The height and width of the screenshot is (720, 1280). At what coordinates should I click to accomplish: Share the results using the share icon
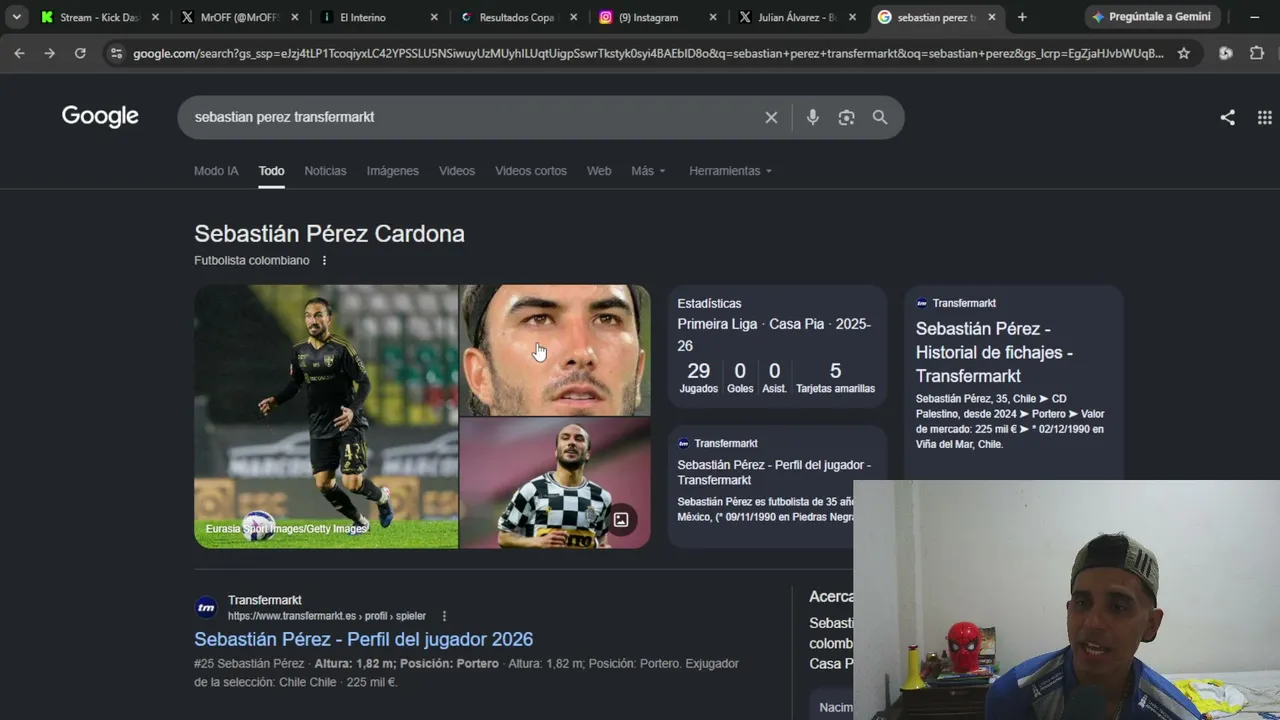point(1227,117)
